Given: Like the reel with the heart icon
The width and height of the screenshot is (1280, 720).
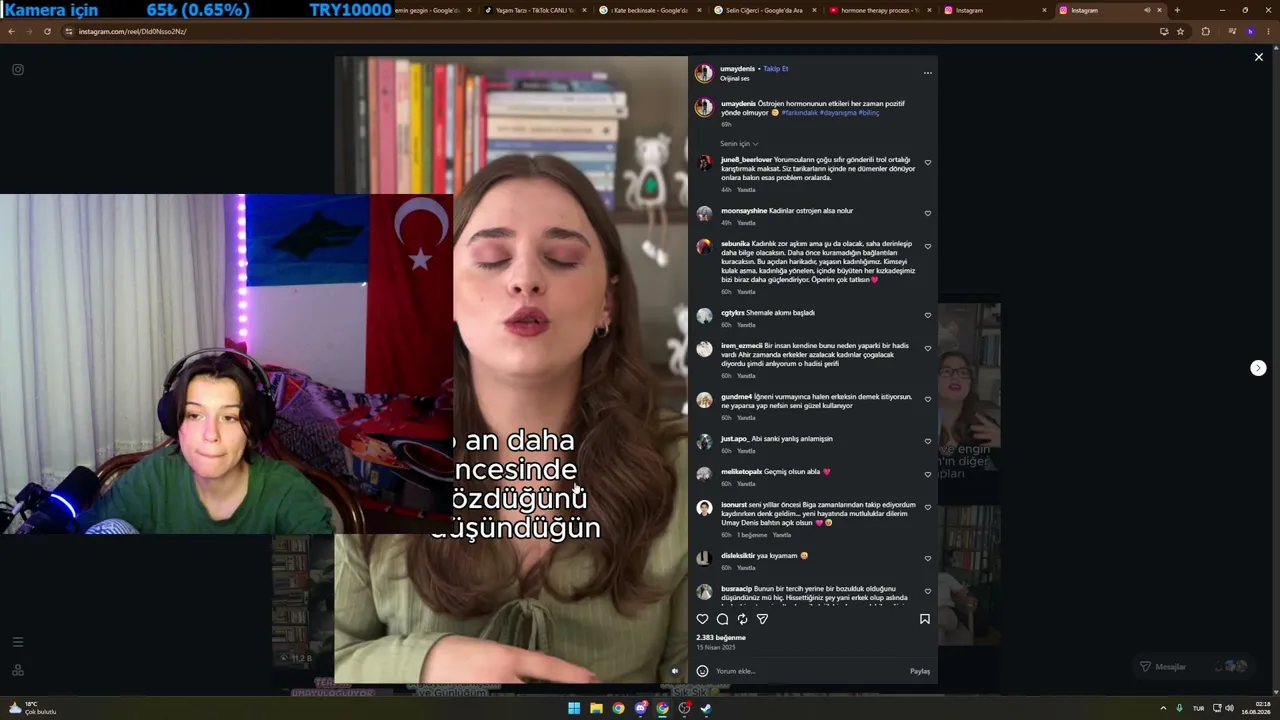Looking at the screenshot, I should click(702, 619).
